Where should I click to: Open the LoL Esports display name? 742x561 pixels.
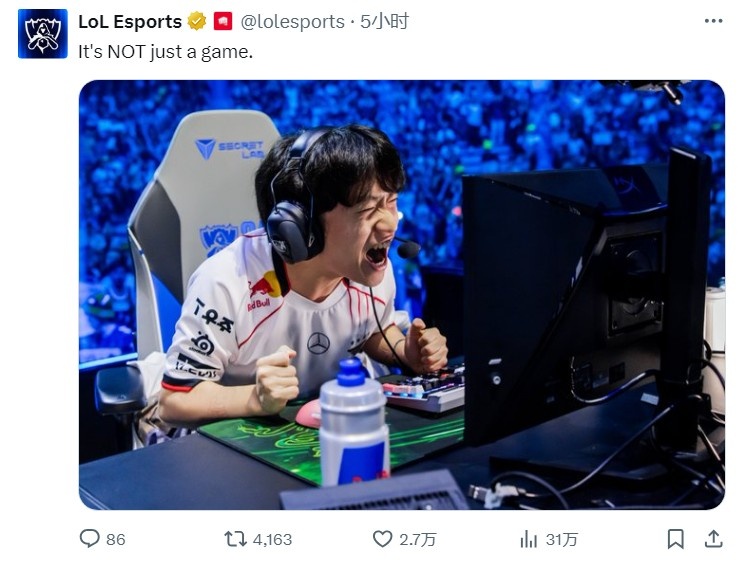(130, 22)
